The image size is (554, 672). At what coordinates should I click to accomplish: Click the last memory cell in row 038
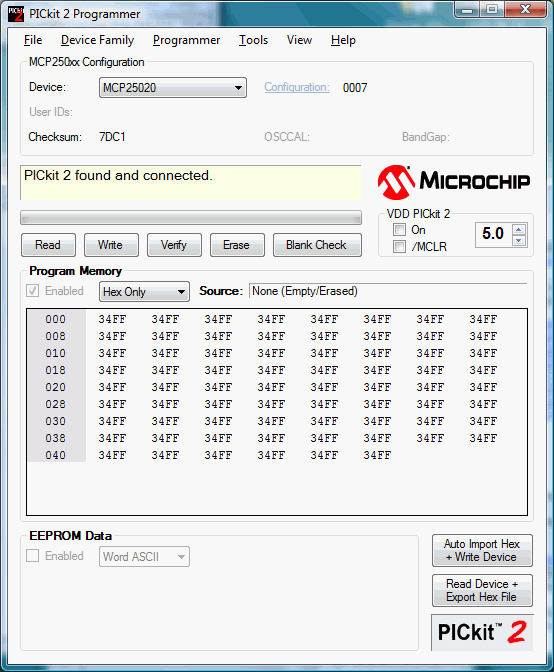(483, 438)
